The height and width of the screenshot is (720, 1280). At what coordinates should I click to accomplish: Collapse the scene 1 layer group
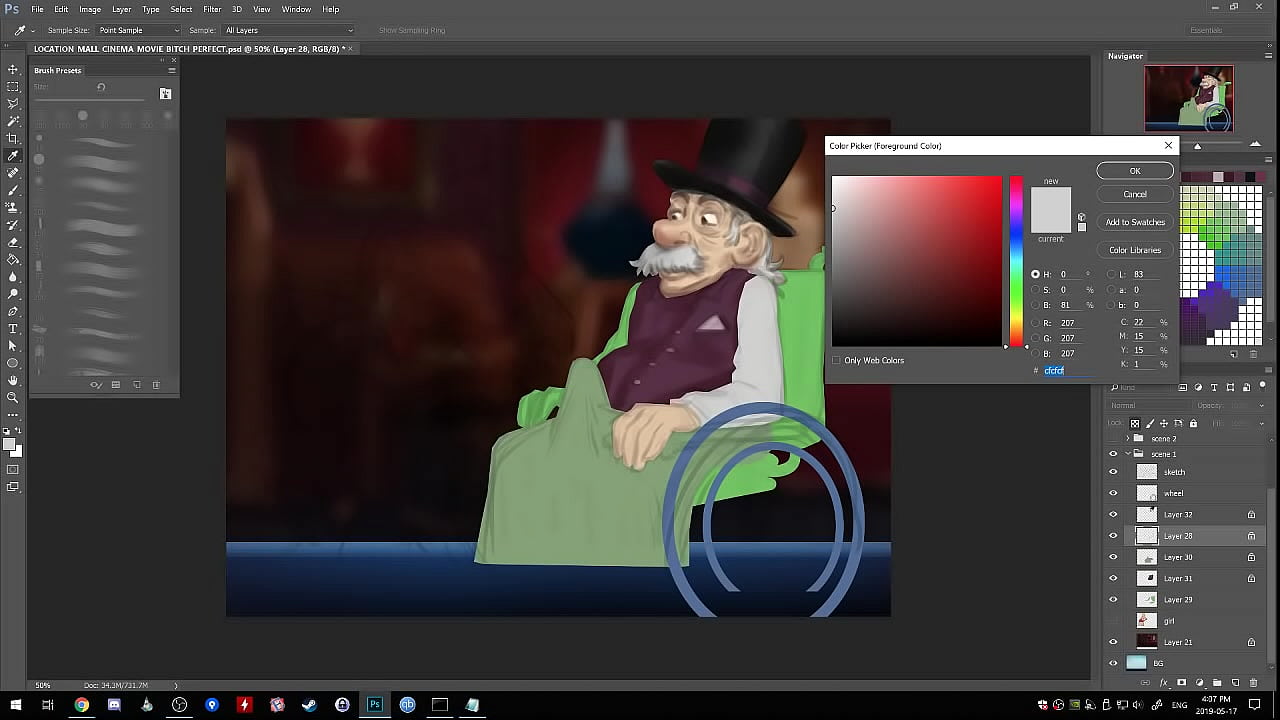pyautogui.click(x=1128, y=454)
